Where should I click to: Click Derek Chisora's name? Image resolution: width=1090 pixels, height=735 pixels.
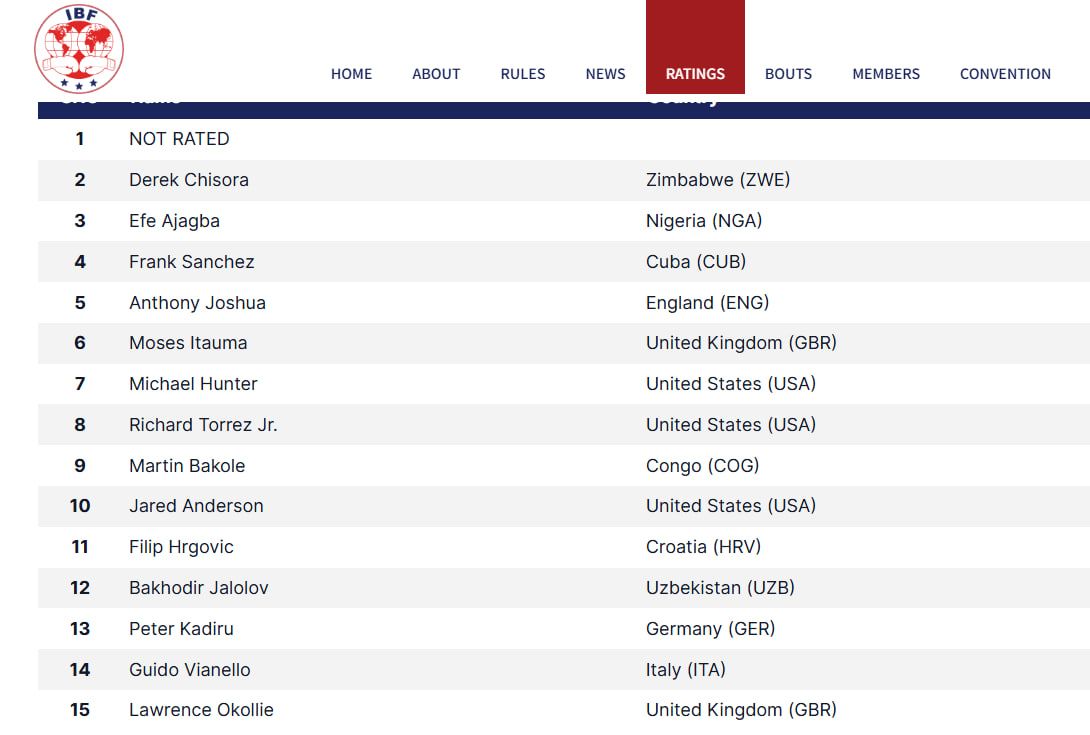[x=188, y=180]
